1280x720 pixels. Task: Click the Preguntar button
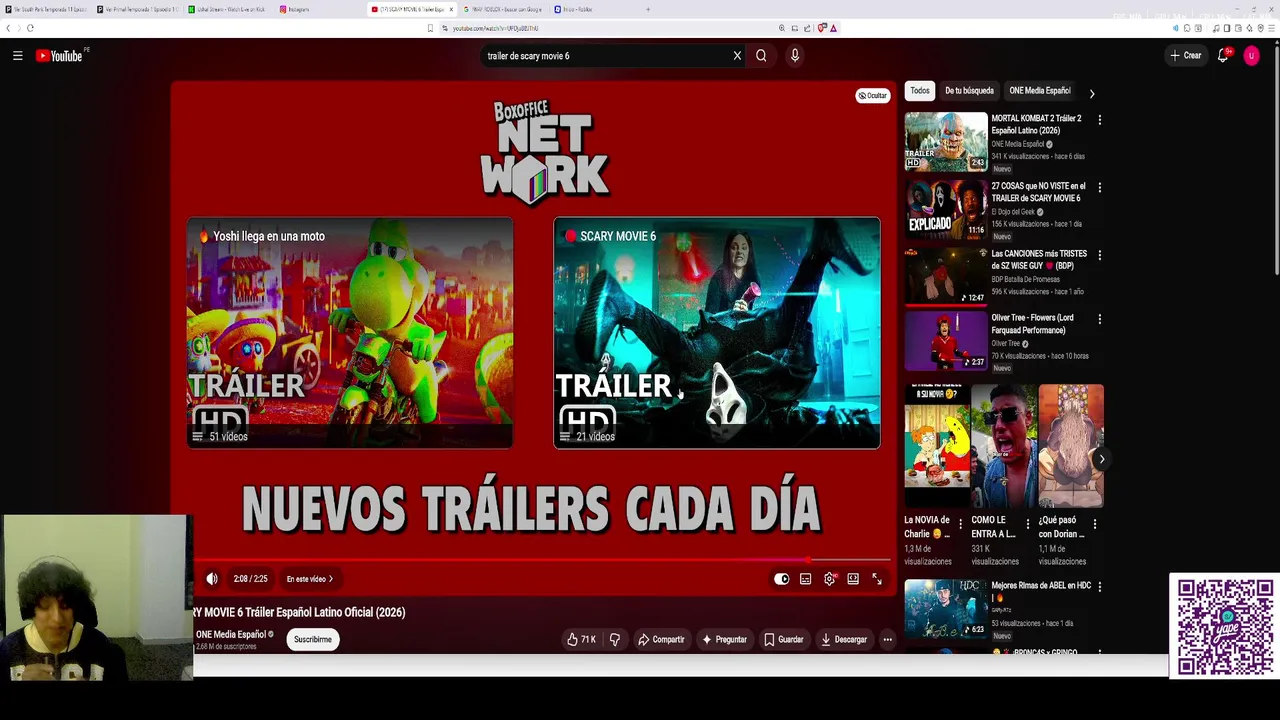(x=724, y=640)
